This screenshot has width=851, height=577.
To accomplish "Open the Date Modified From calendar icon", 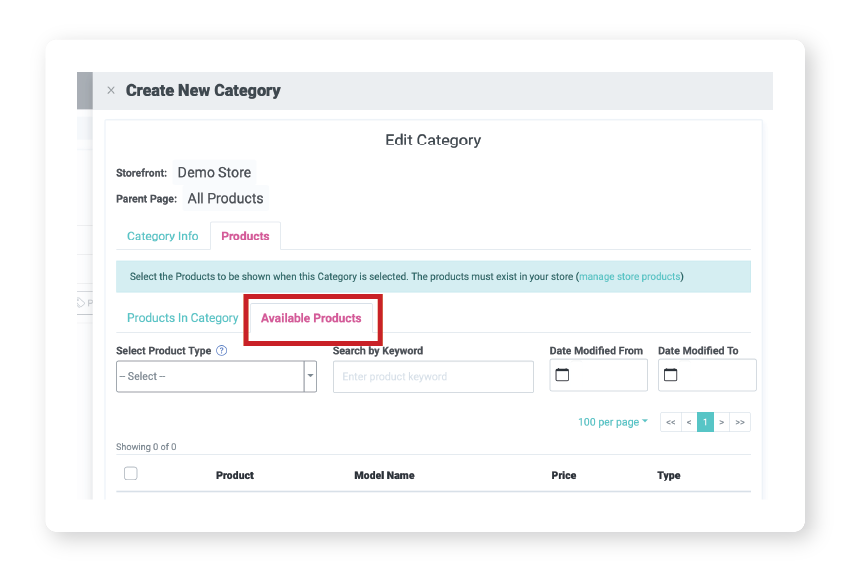I will (x=562, y=375).
